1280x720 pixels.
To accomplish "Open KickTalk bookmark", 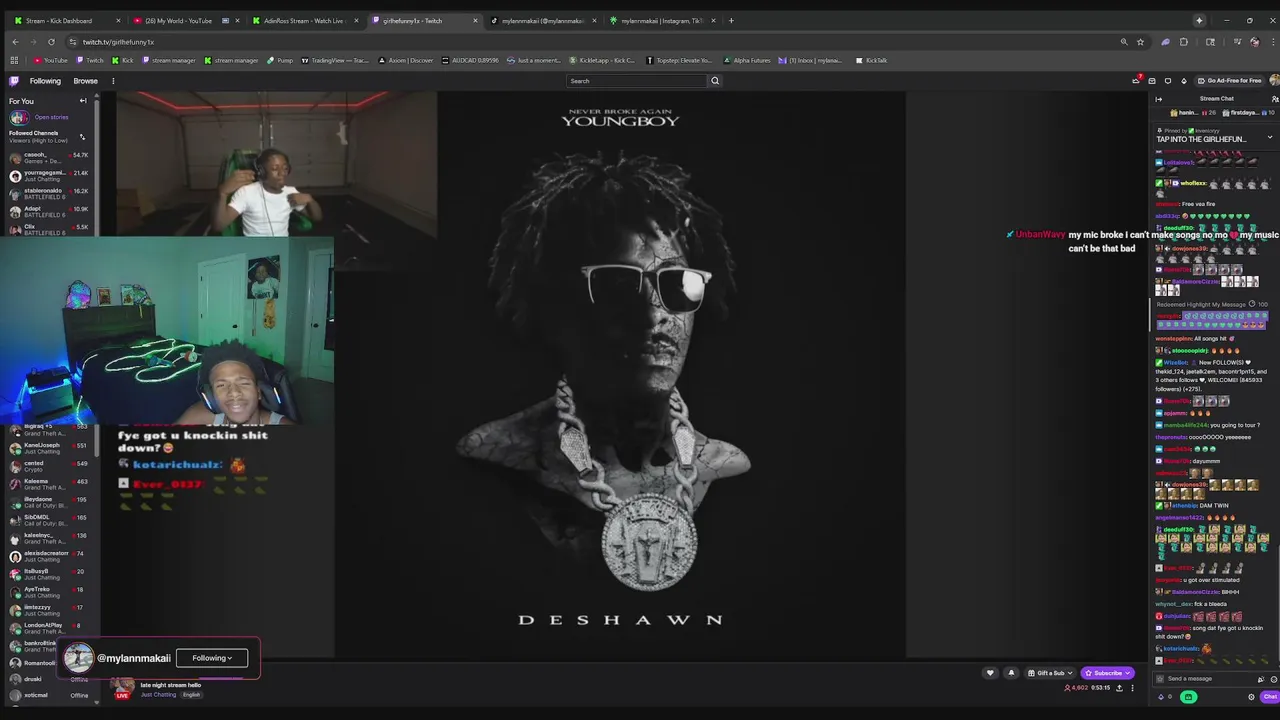I will click(871, 60).
